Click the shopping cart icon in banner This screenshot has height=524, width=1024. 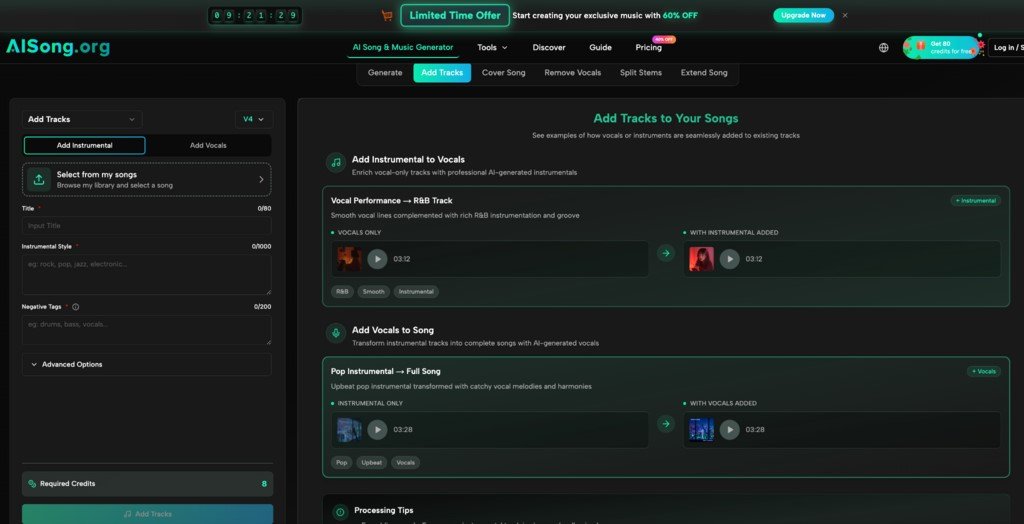387,16
